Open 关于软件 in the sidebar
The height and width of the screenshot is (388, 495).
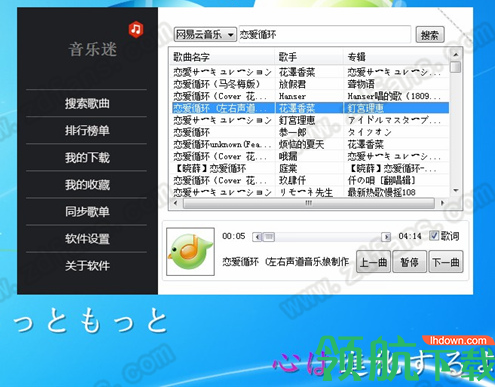(x=87, y=265)
